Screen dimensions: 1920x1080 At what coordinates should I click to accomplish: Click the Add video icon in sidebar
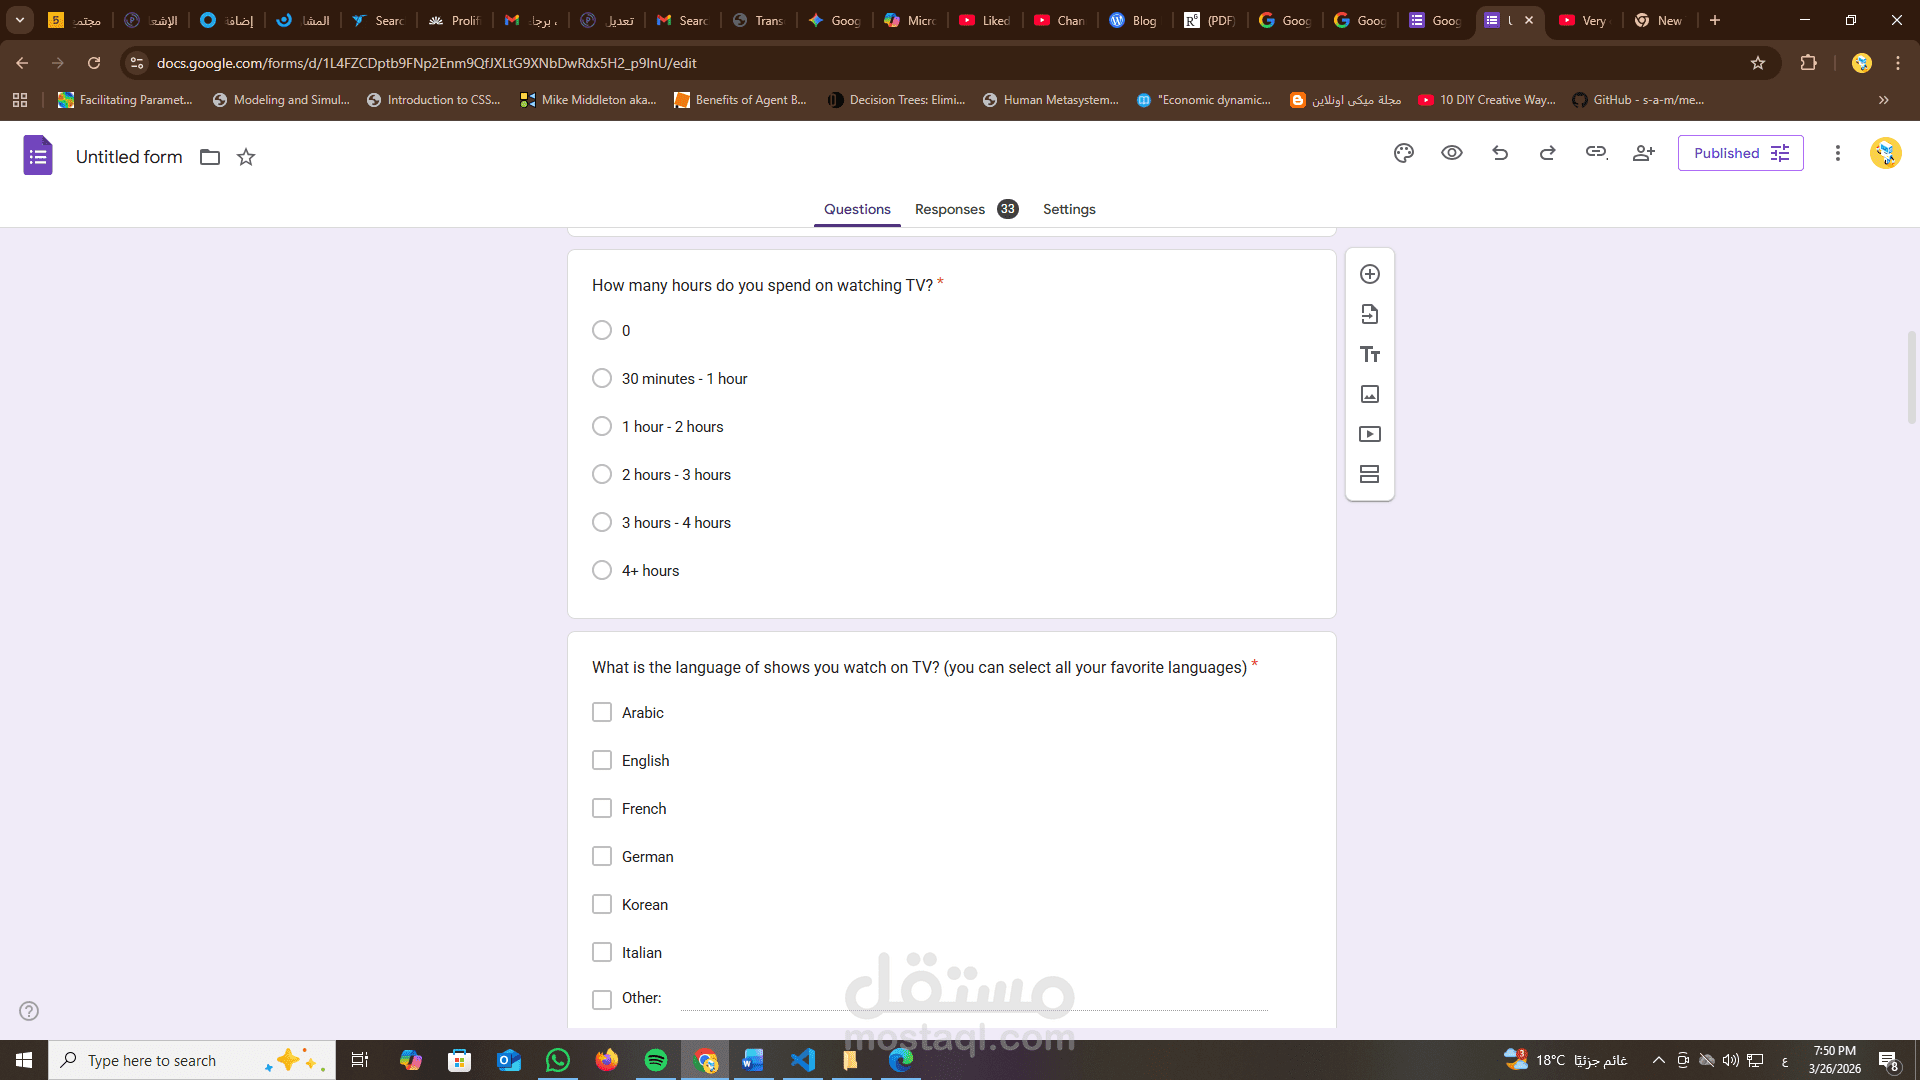coord(1370,434)
